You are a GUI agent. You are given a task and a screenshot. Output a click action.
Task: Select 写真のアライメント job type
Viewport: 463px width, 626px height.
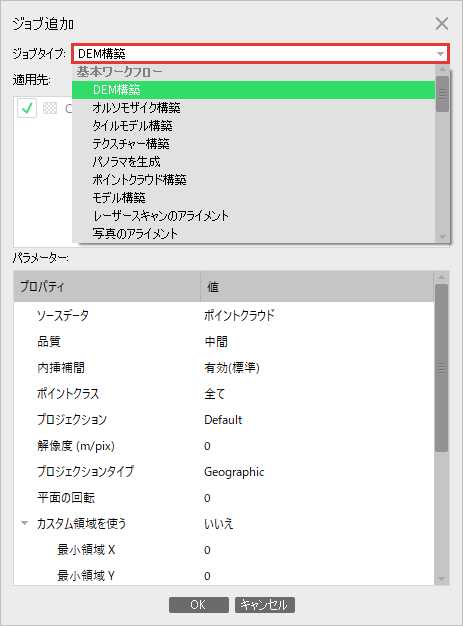click(x=253, y=234)
